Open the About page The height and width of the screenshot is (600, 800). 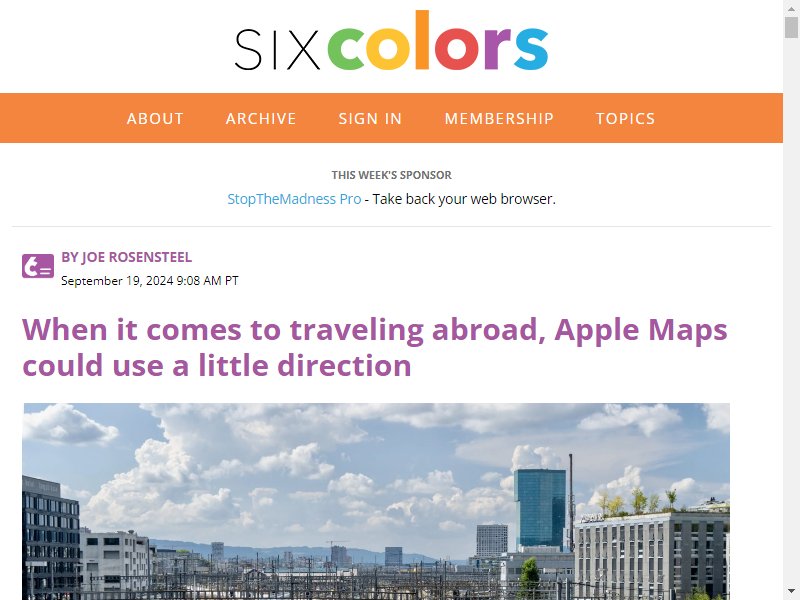(155, 118)
